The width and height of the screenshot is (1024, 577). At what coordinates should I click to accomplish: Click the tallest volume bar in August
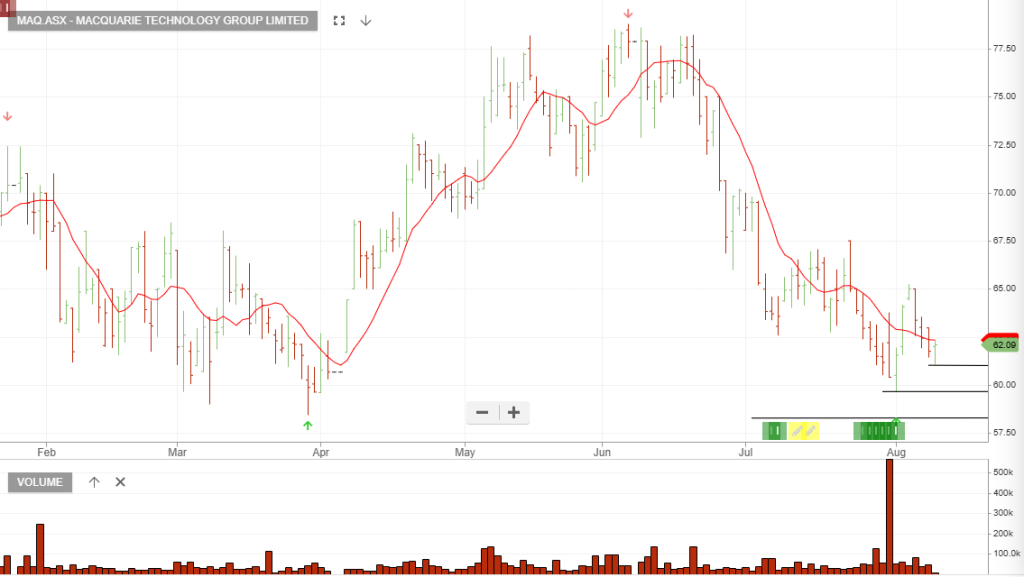coord(889,516)
